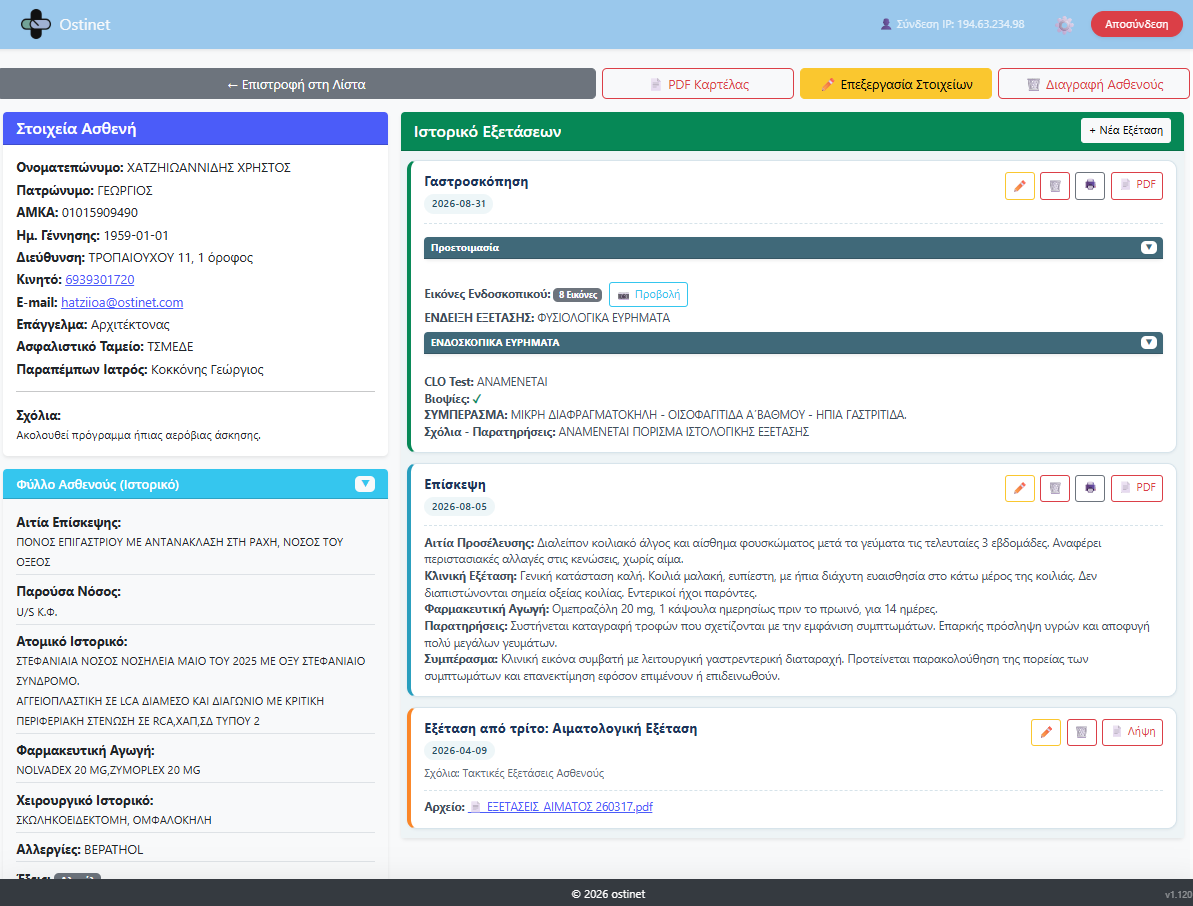Download PDF of the Επίσκεψη record
Image resolution: width=1193 pixels, height=906 pixels.
(x=1137, y=488)
